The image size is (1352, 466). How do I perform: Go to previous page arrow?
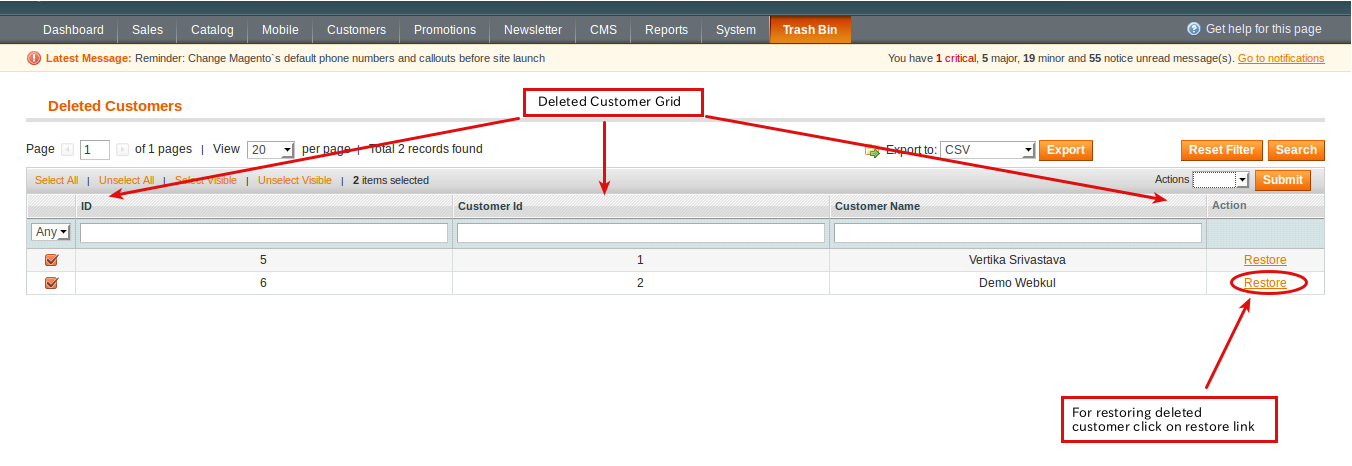pos(67,150)
